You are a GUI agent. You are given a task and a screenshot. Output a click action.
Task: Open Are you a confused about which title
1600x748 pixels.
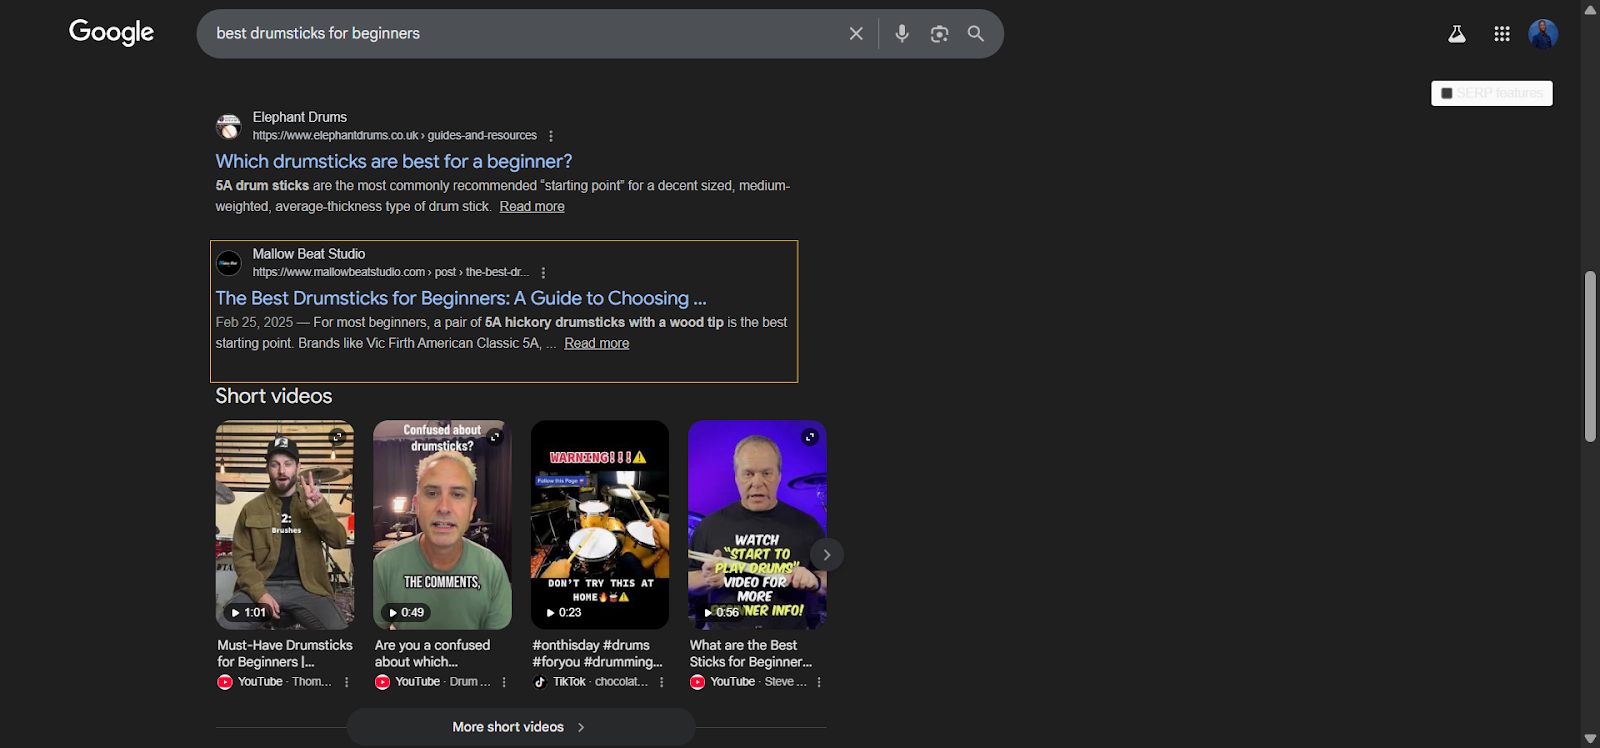[x=433, y=653]
